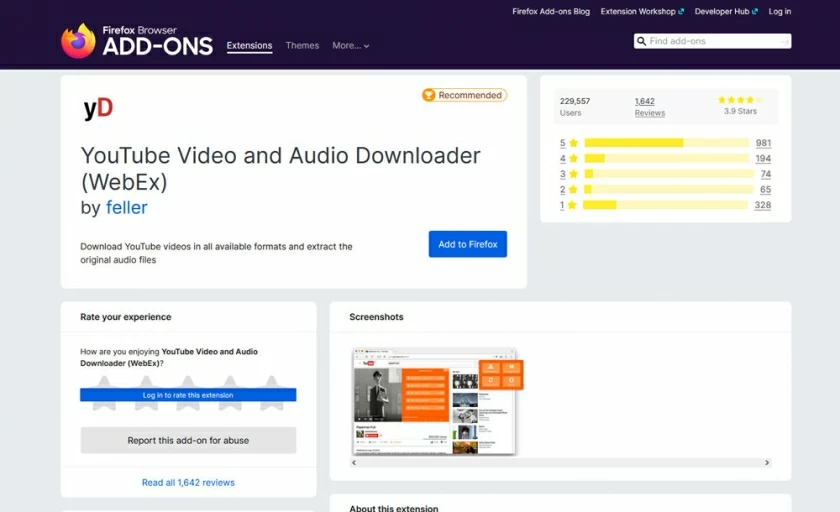Image resolution: width=840 pixels, height=512 pixels.
Task: Click the Rate your experience heading
Action: [126, 317]
